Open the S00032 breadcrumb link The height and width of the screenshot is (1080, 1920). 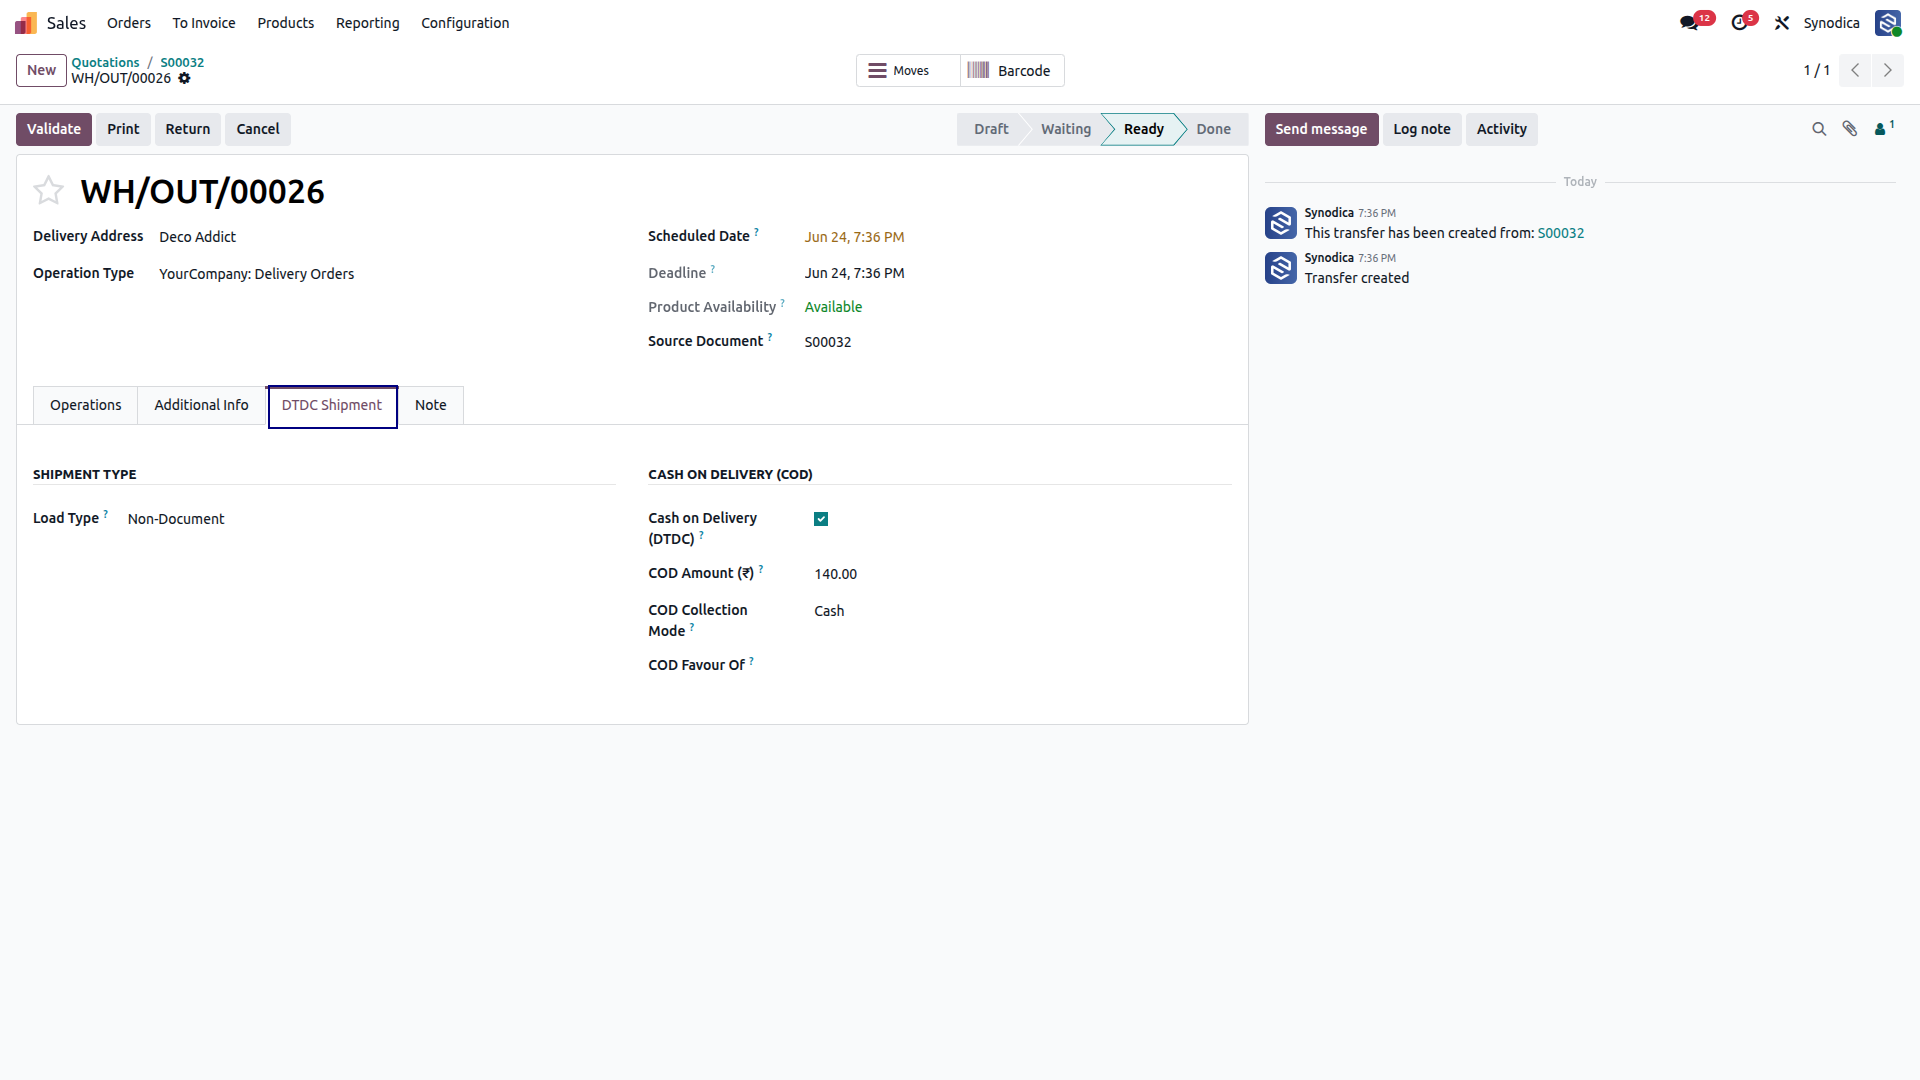[x=182, y=62]
